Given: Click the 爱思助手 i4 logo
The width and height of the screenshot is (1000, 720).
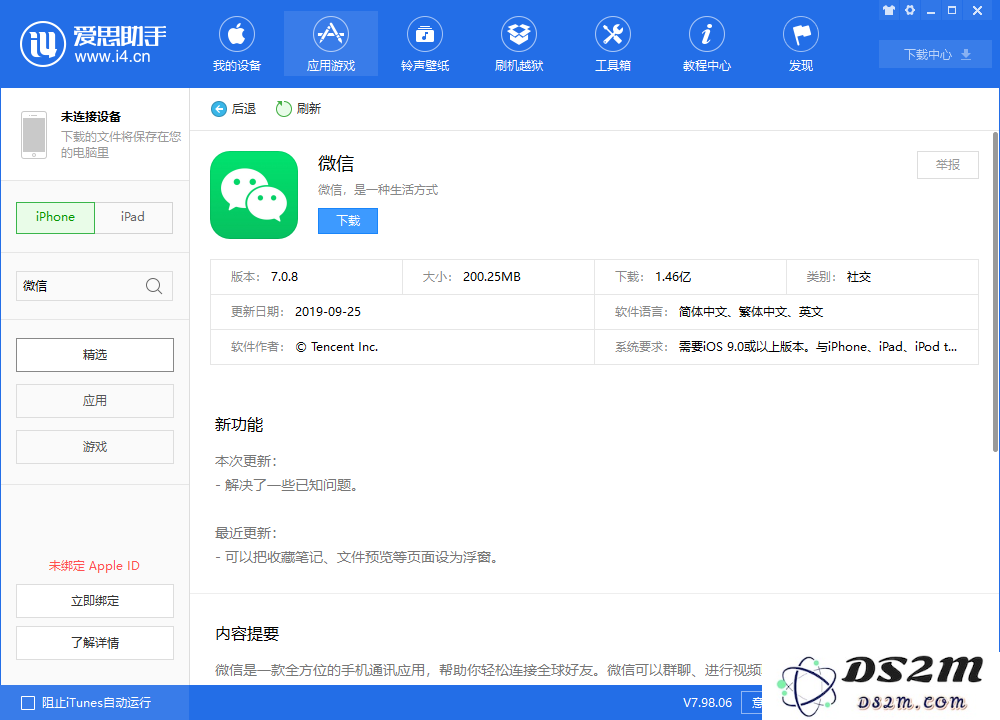Looking at the screenshot, I should [x=93, y=44].
